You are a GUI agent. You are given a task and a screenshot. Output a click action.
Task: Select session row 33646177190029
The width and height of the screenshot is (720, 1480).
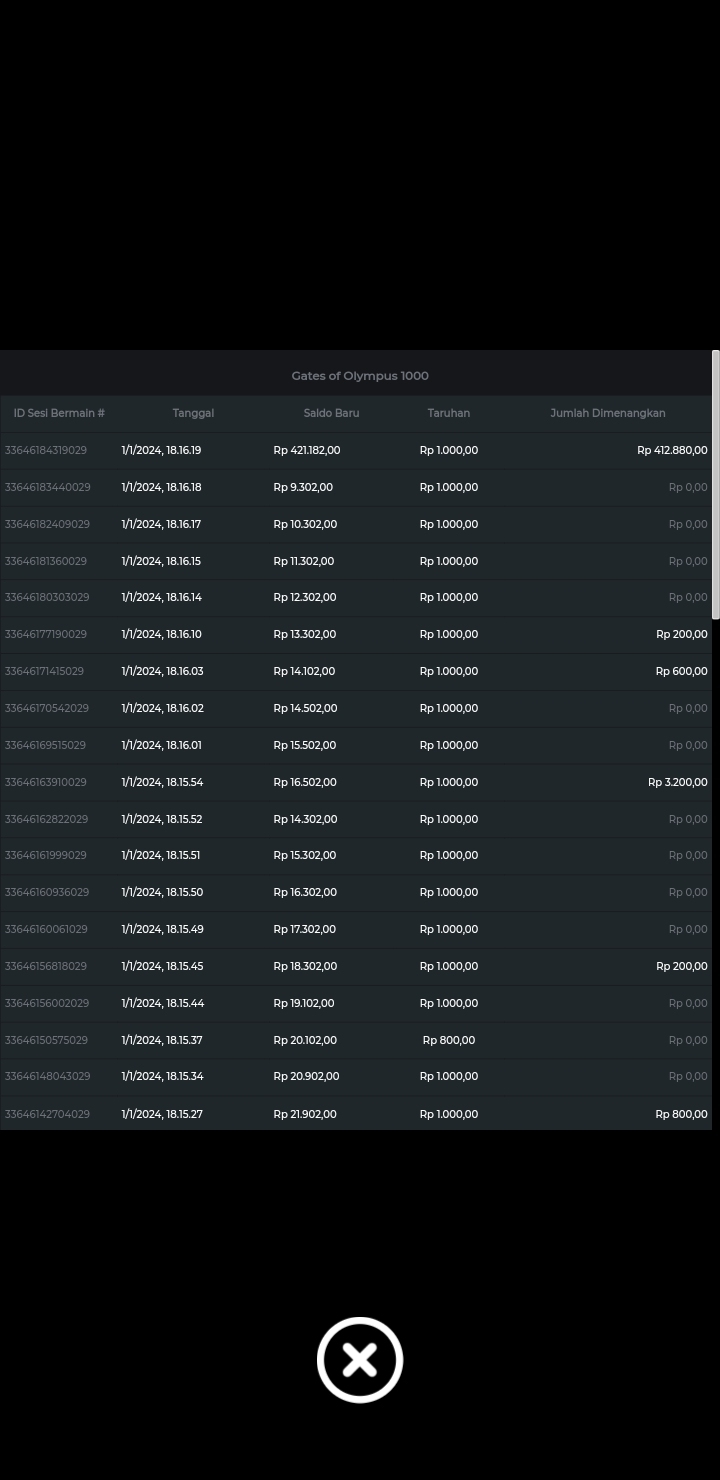click(x=46, y=634)
